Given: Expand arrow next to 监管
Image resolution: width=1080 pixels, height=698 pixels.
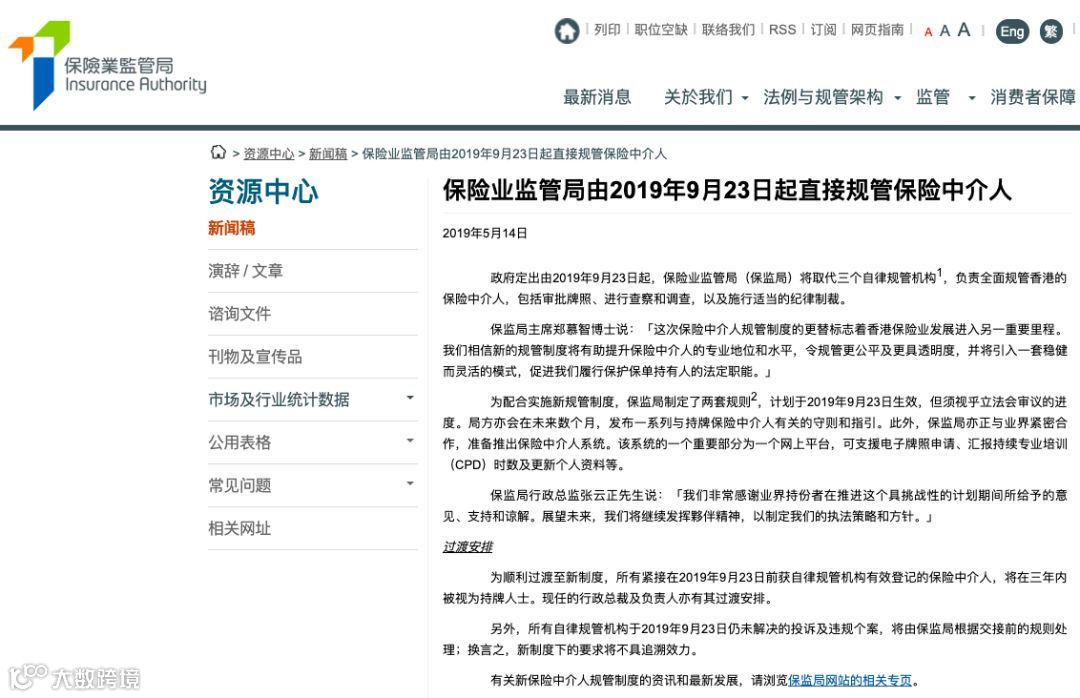Looking at the screenshot, I should click(x=972, y=99).
